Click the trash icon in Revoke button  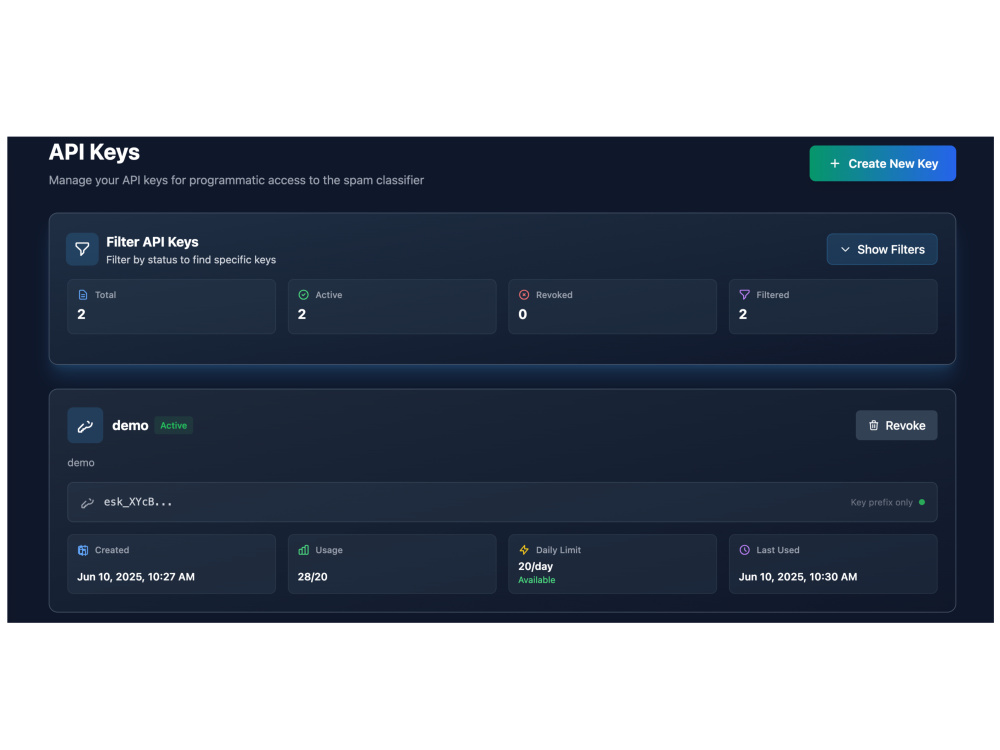[x=874, y=425]
